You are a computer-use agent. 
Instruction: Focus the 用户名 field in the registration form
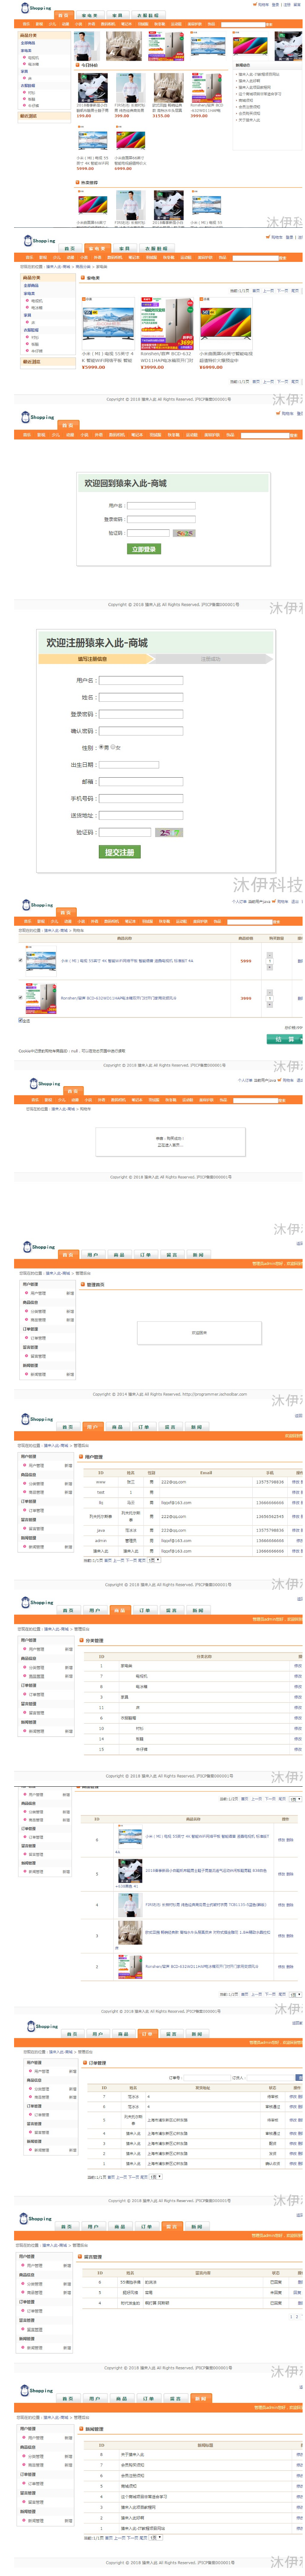pyautogui.click(x=141, y=680)
